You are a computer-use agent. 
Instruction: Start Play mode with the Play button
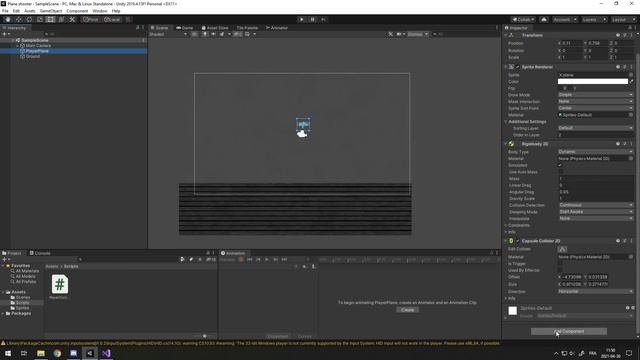pos(302,20)
